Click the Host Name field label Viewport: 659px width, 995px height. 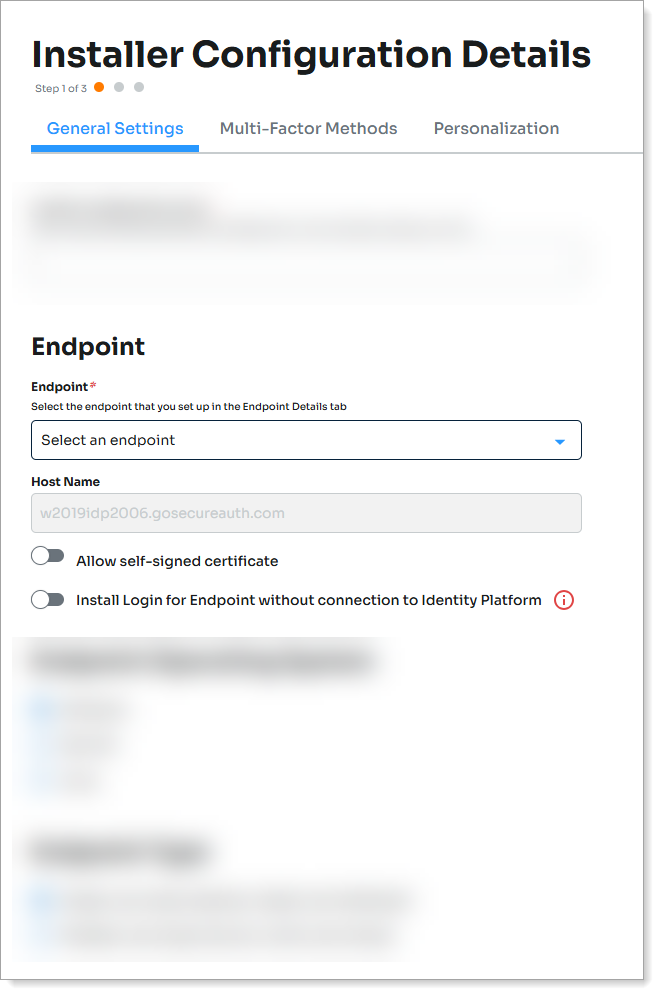tap(65, 482)
